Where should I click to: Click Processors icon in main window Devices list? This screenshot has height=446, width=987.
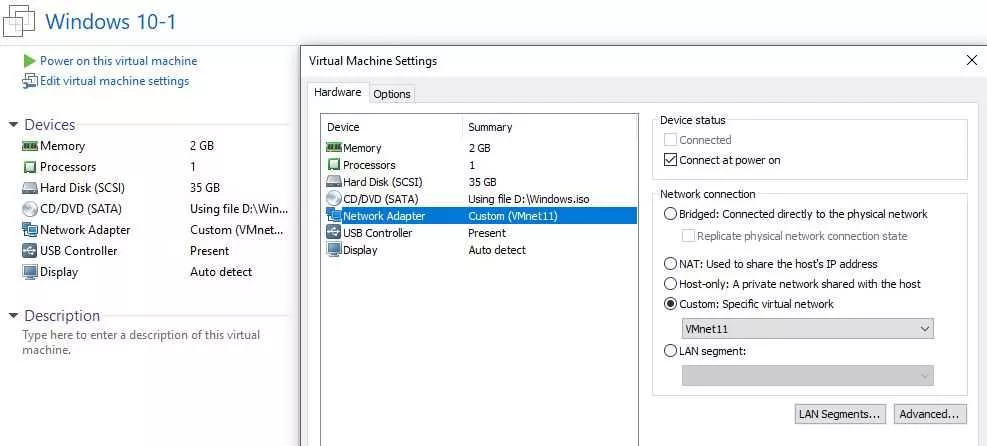(30, 167)
